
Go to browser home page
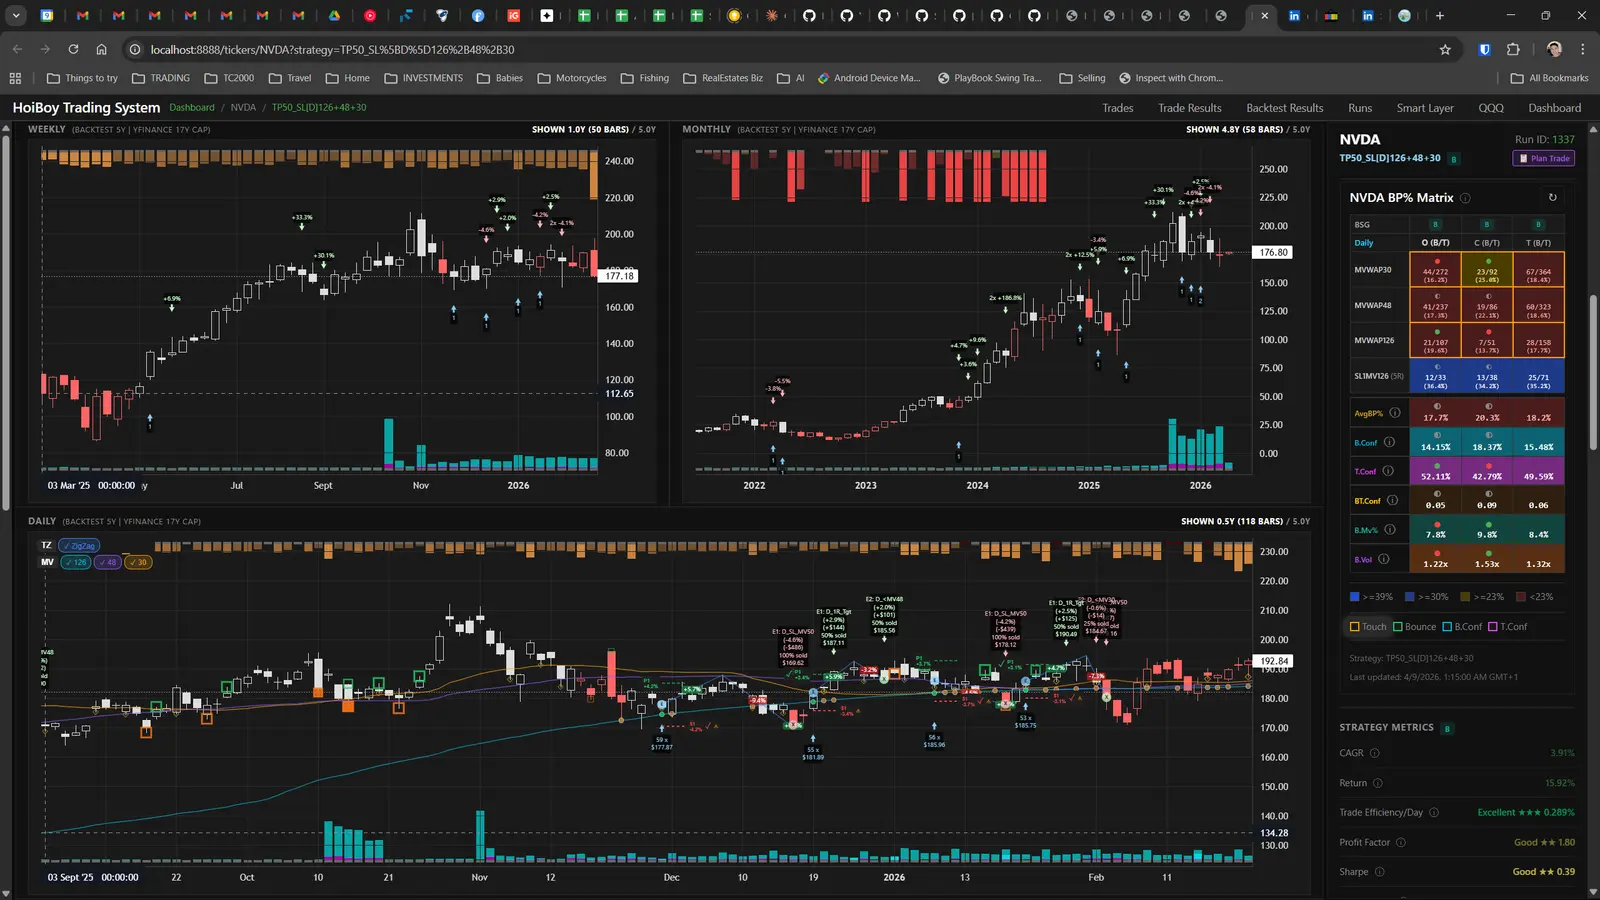pyautogui.click(x=101, y=49)
